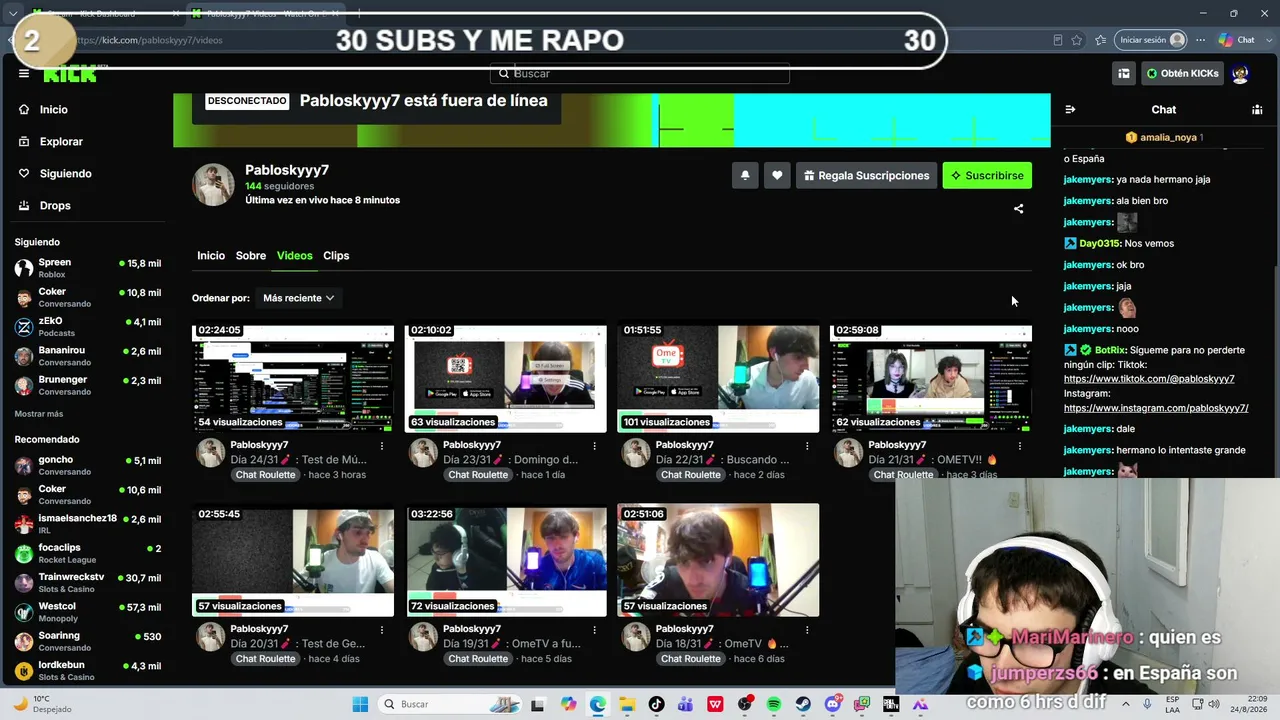Open Westcol recommended channel
Screen dimensions: 1280x720
tap(88, 612)
